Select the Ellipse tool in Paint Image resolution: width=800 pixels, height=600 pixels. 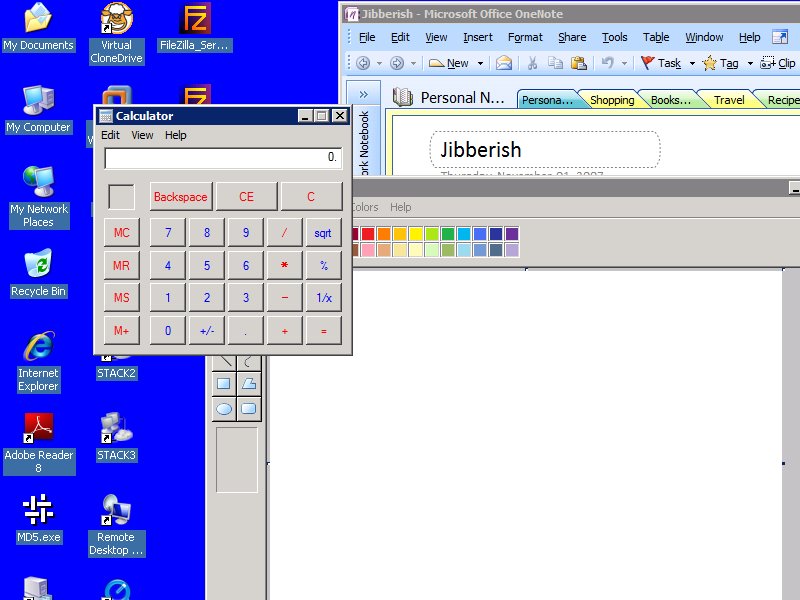[223, 409]
